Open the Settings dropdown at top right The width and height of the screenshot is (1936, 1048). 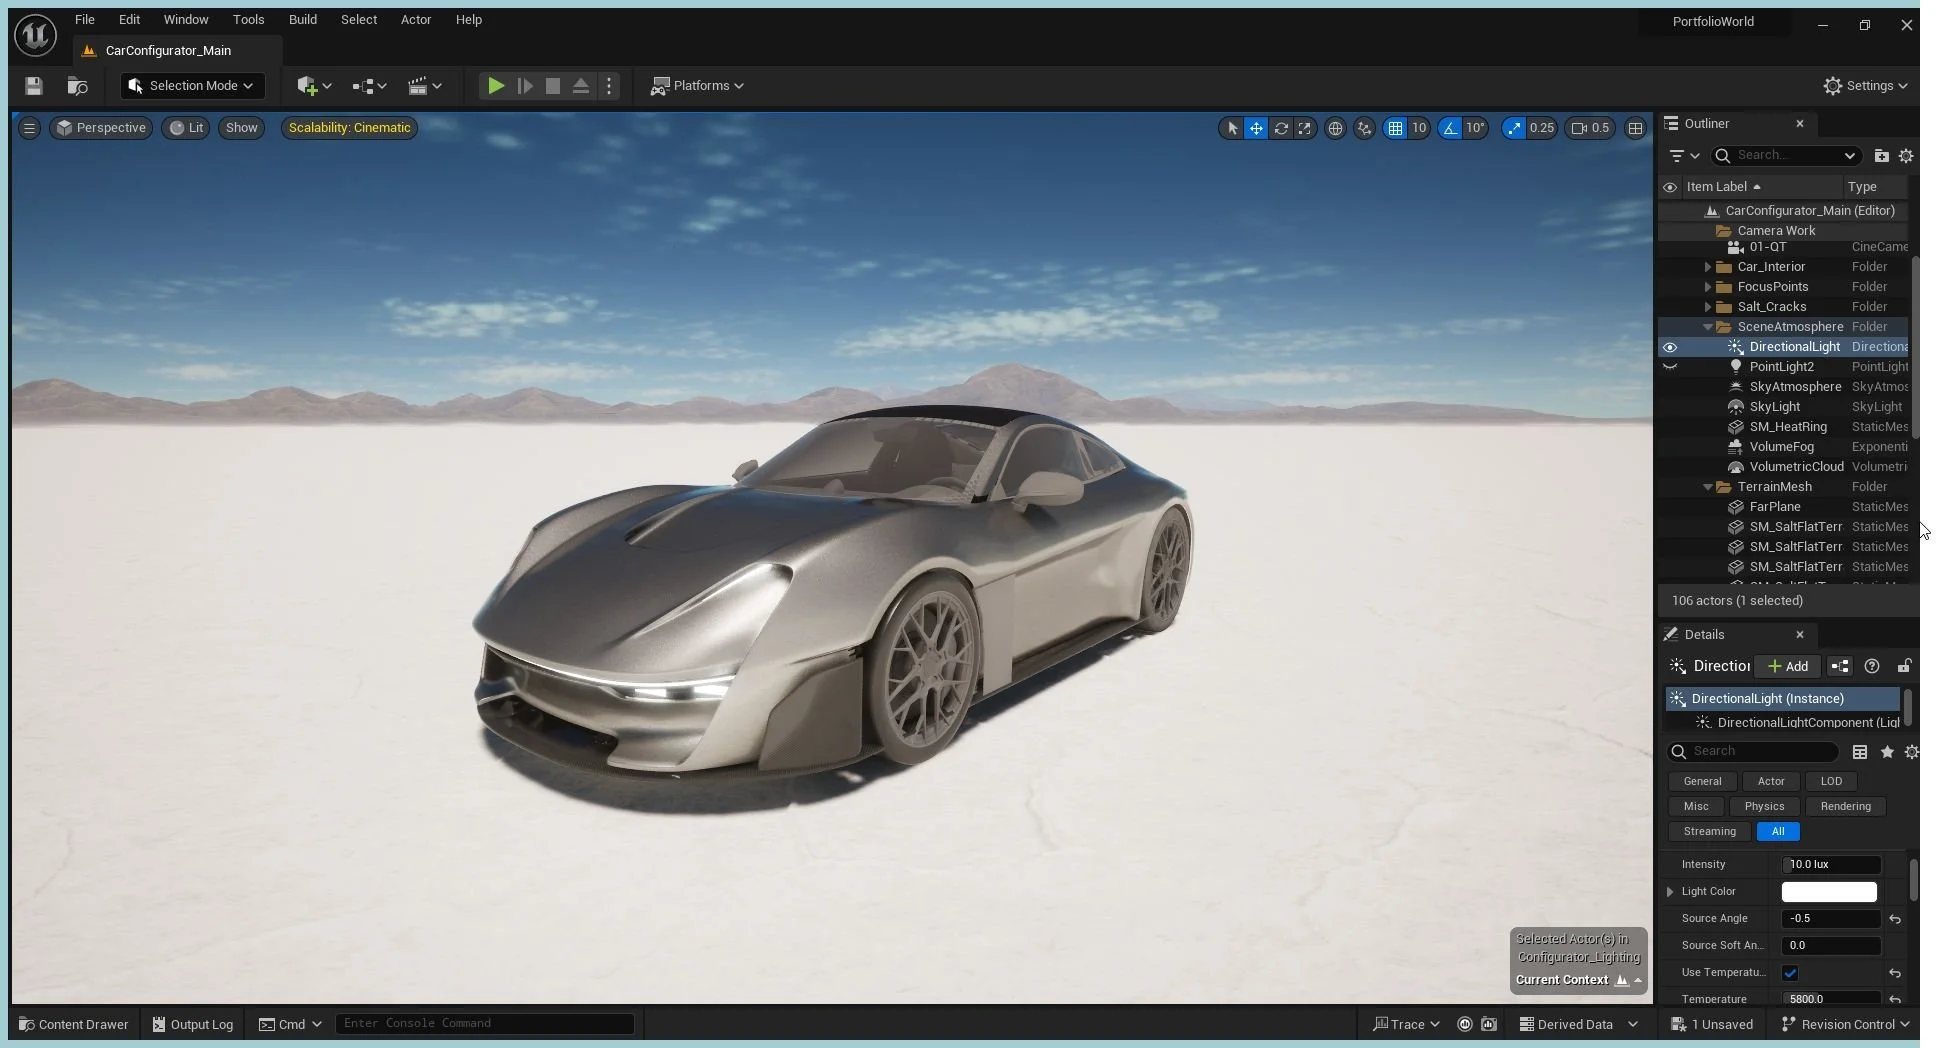[x=1865, y=86]
